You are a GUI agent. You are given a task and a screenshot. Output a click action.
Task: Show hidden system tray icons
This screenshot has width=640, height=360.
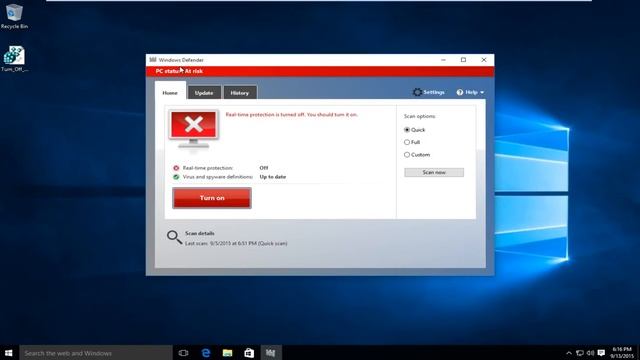[x=569, y=353]
